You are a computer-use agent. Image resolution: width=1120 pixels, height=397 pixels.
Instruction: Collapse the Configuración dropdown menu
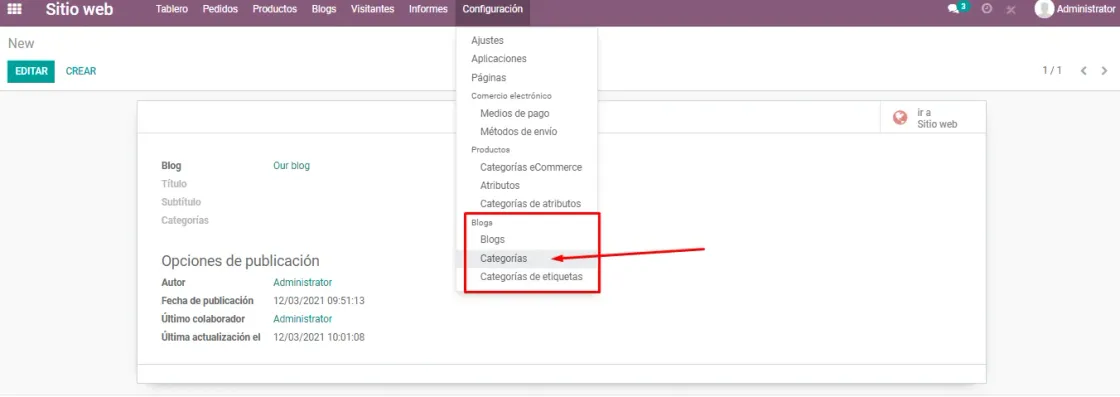(x=492, y=9)
